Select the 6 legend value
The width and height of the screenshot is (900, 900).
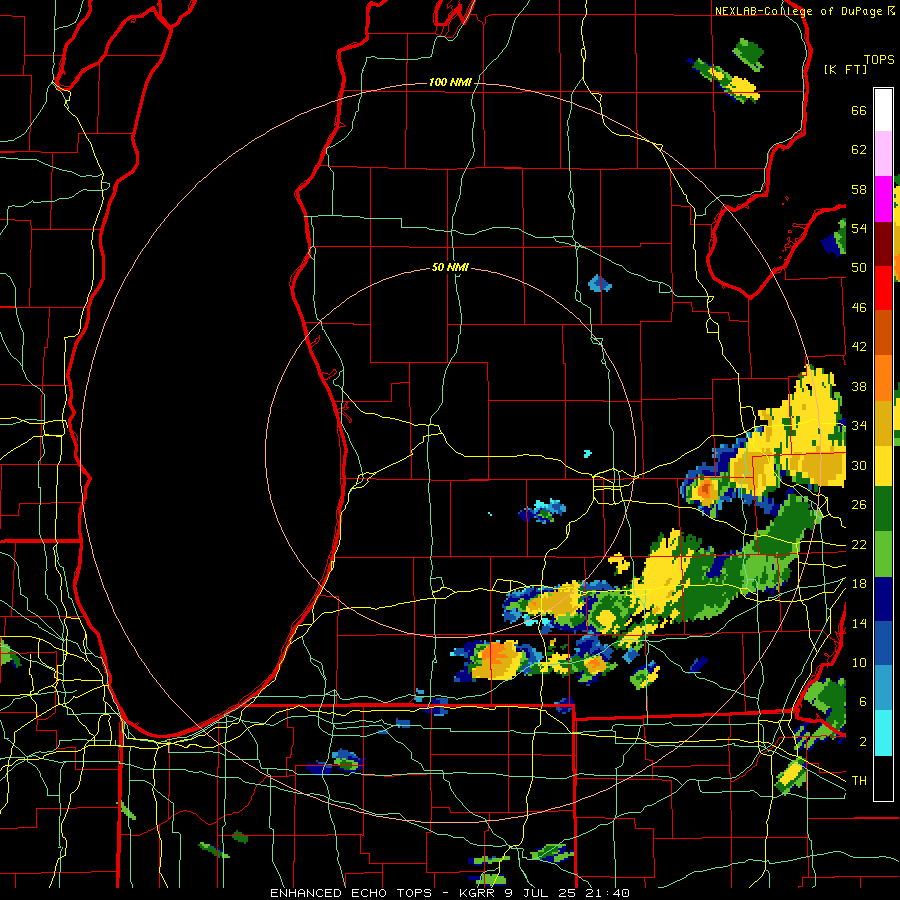(x=862, y=701)
